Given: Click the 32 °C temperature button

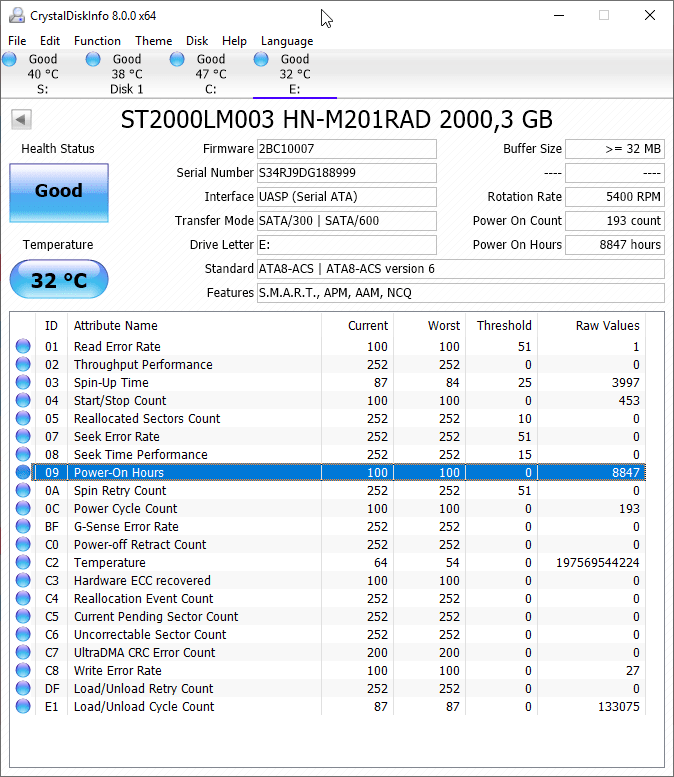Looking at the screenshot, I should [59, 279].
